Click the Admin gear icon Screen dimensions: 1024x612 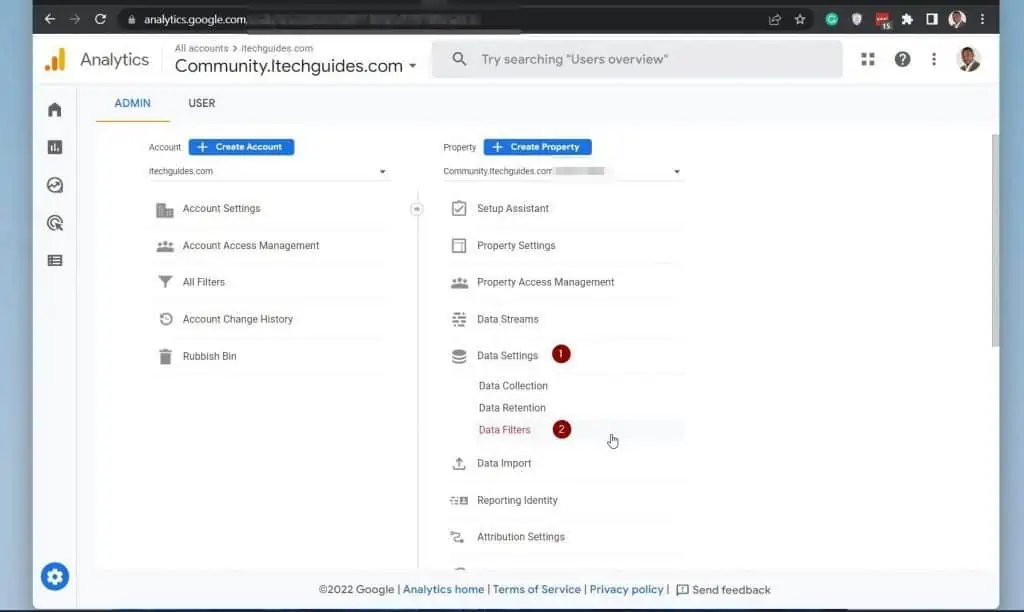55,576
